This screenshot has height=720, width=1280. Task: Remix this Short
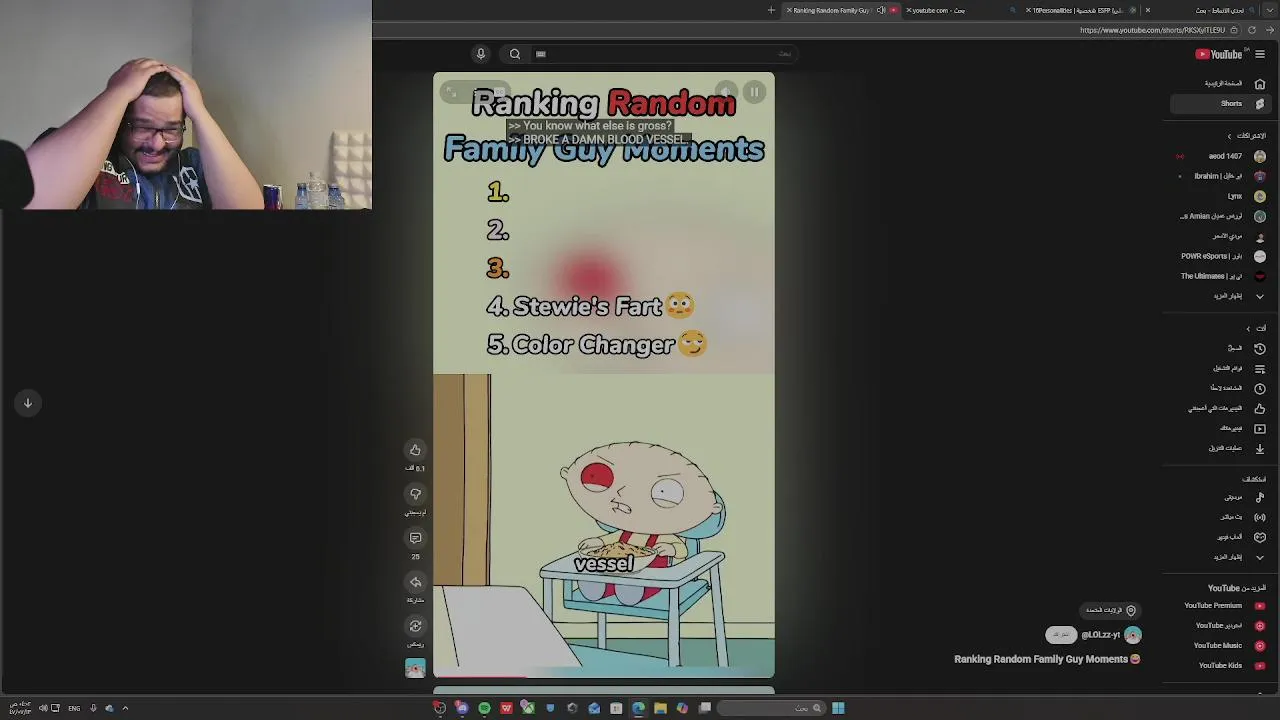pos(415,626)
